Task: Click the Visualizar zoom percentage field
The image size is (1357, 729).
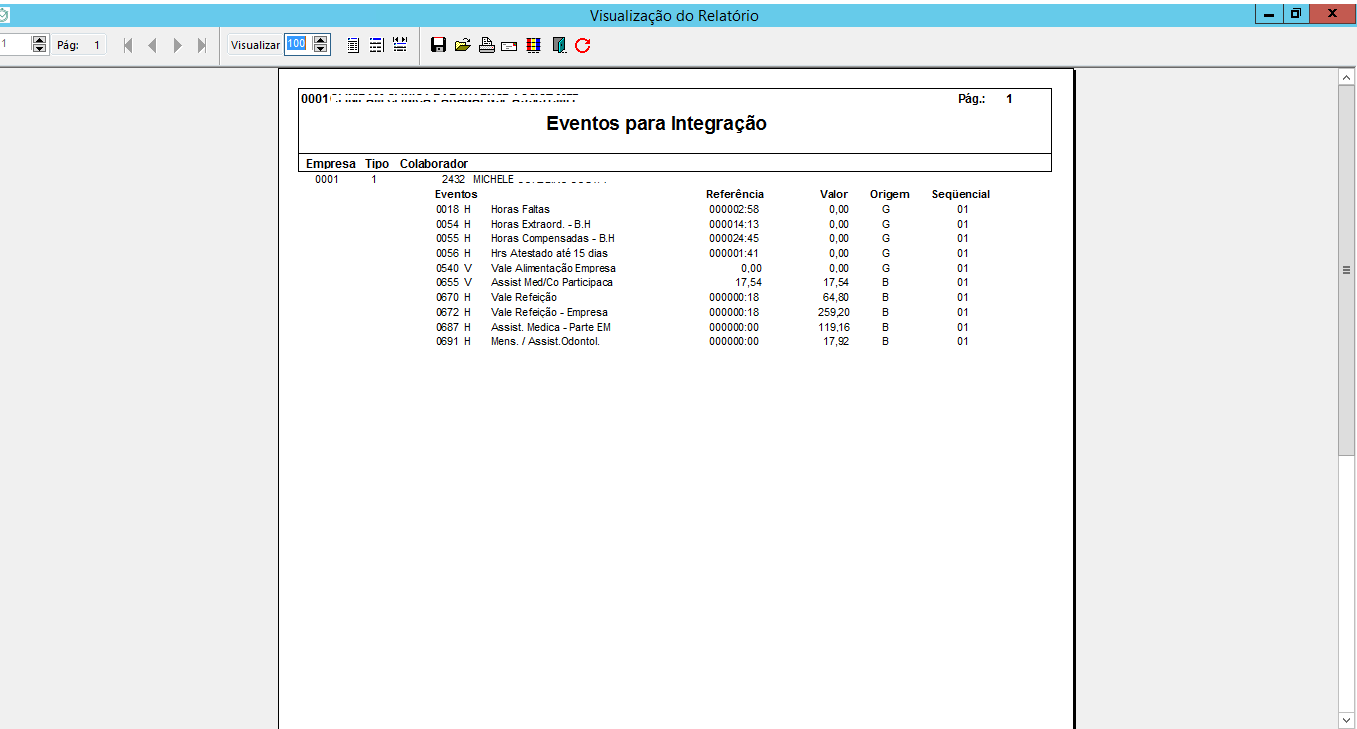Action: click(x=297, y=45)
